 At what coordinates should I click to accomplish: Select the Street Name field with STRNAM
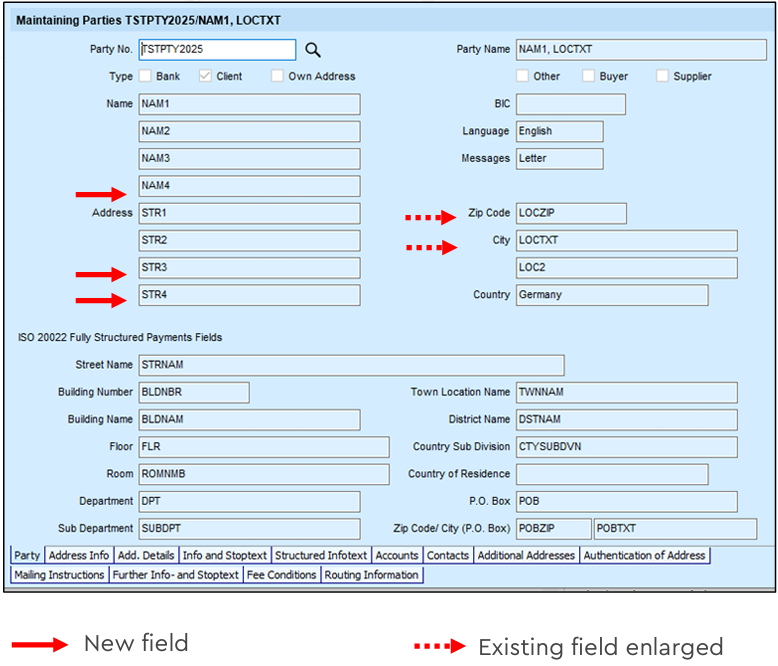point(351,365)
